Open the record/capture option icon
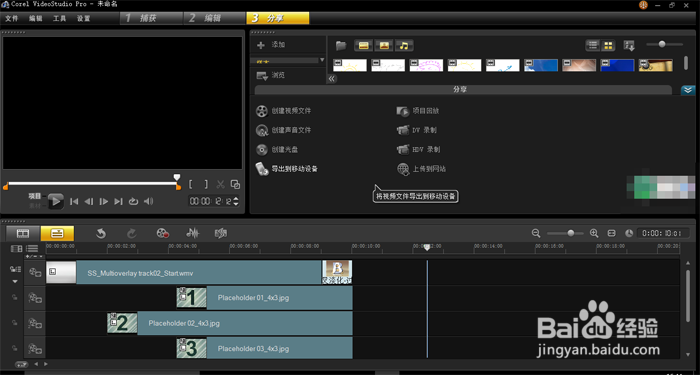The image size is (700, 375). click(162, 233)
